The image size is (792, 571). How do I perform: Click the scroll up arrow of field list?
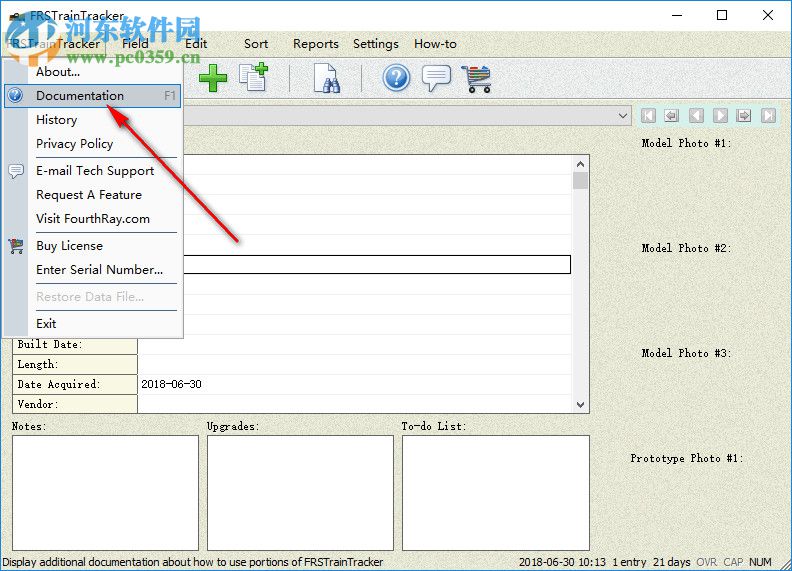coord(580,164)
